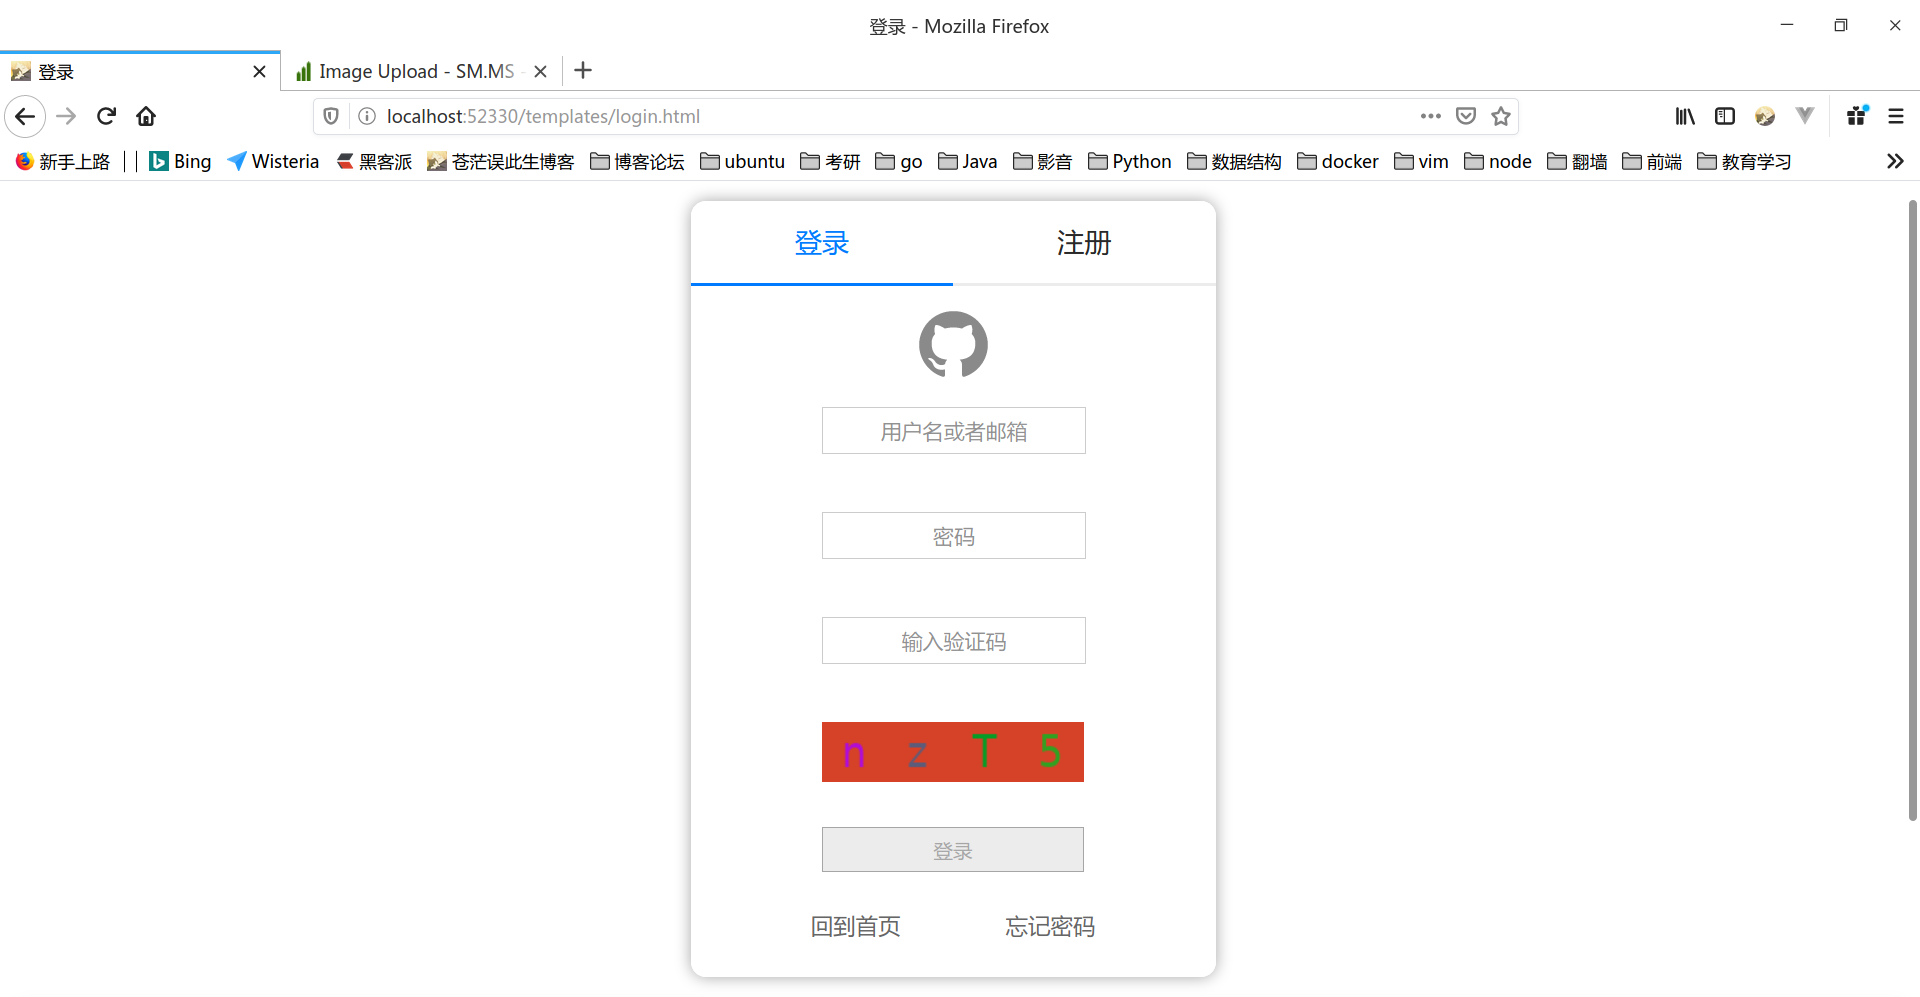Expand the 数据结构 bookmark folder
The width and height of the screenshot is (1920, 997).
coord(1234,161)
